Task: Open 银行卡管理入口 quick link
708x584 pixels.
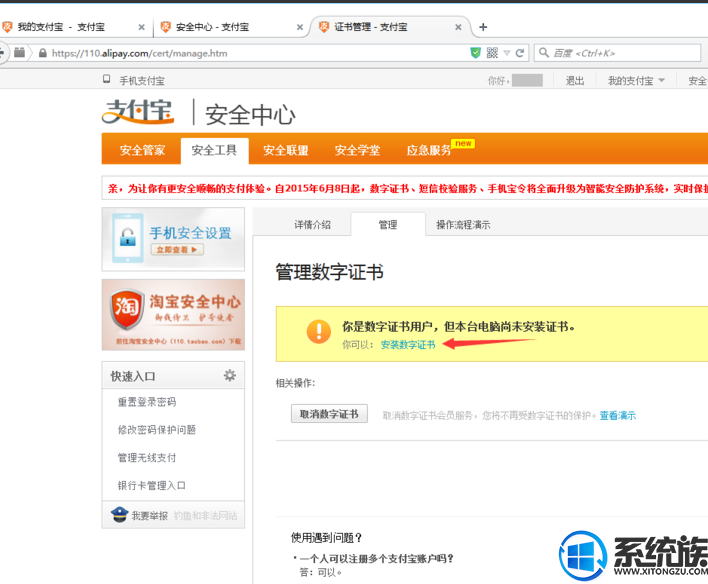Action: pyautogui.click(x=152, y=486)
